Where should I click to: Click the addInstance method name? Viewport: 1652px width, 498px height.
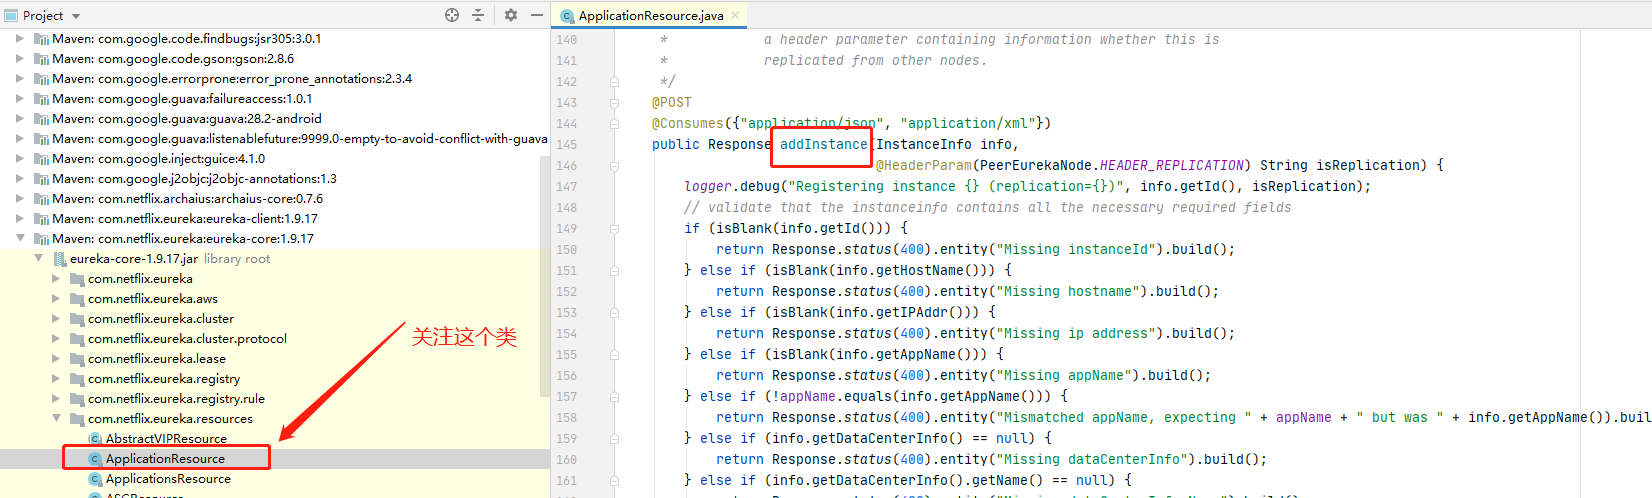coord(824,145)
